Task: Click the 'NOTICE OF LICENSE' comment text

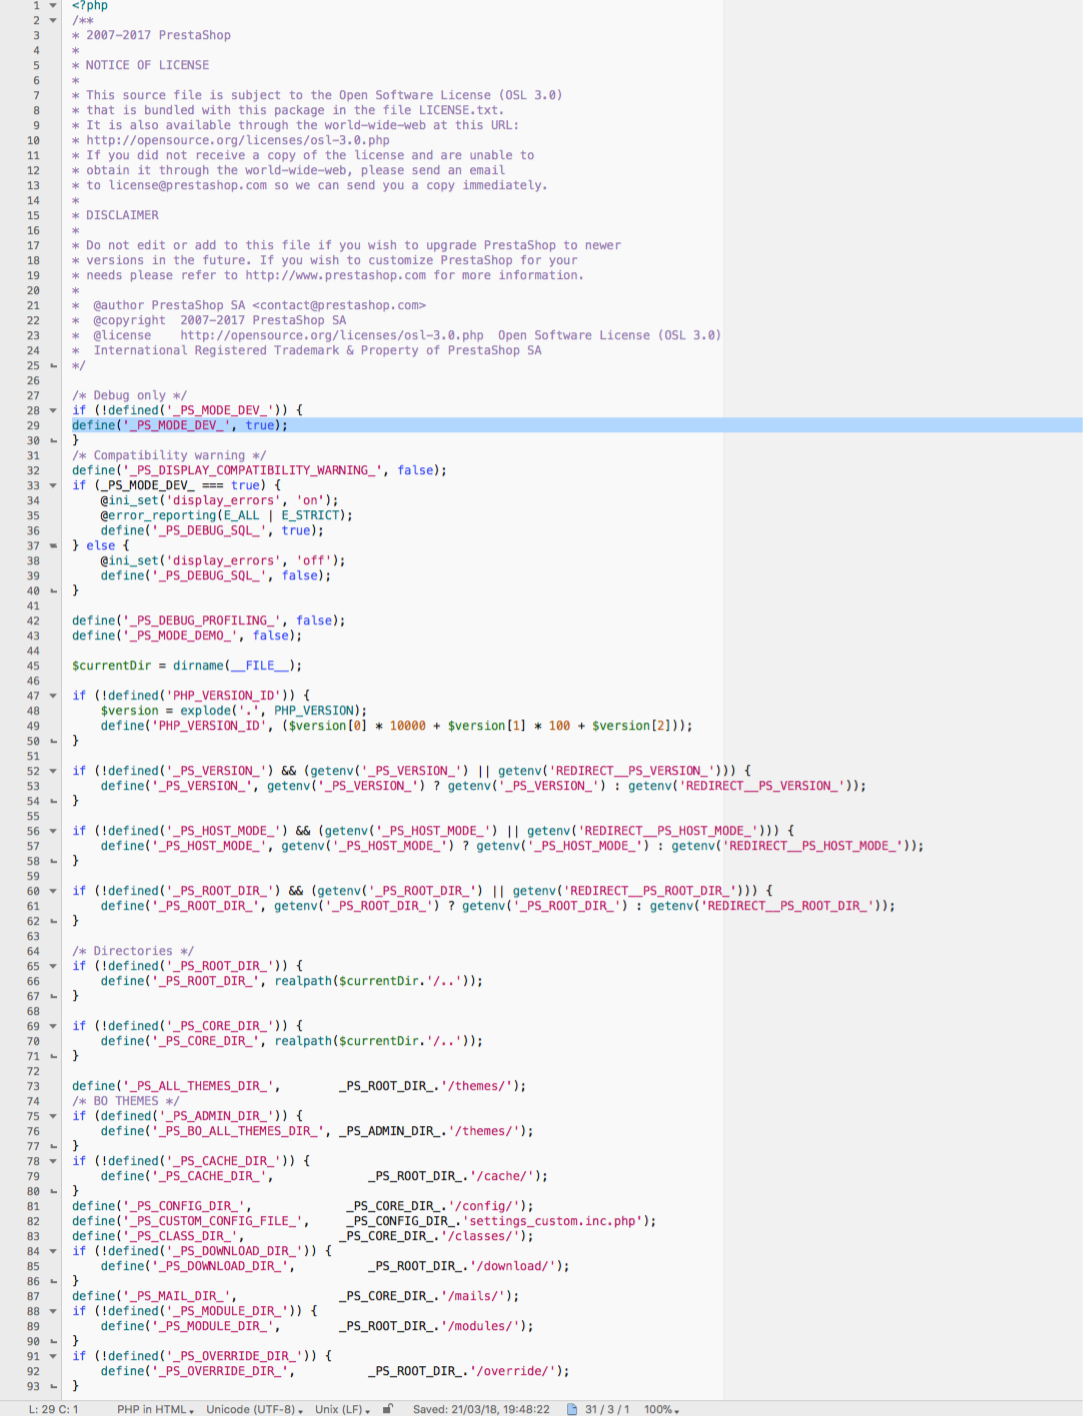Action: click(147, 65)
